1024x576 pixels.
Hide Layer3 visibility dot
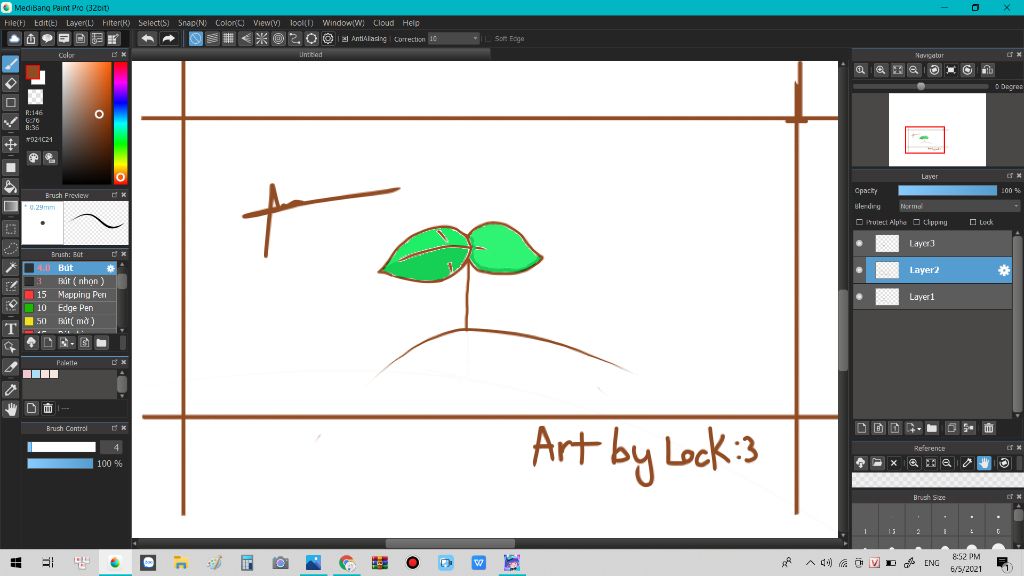[x=859, y=243]
